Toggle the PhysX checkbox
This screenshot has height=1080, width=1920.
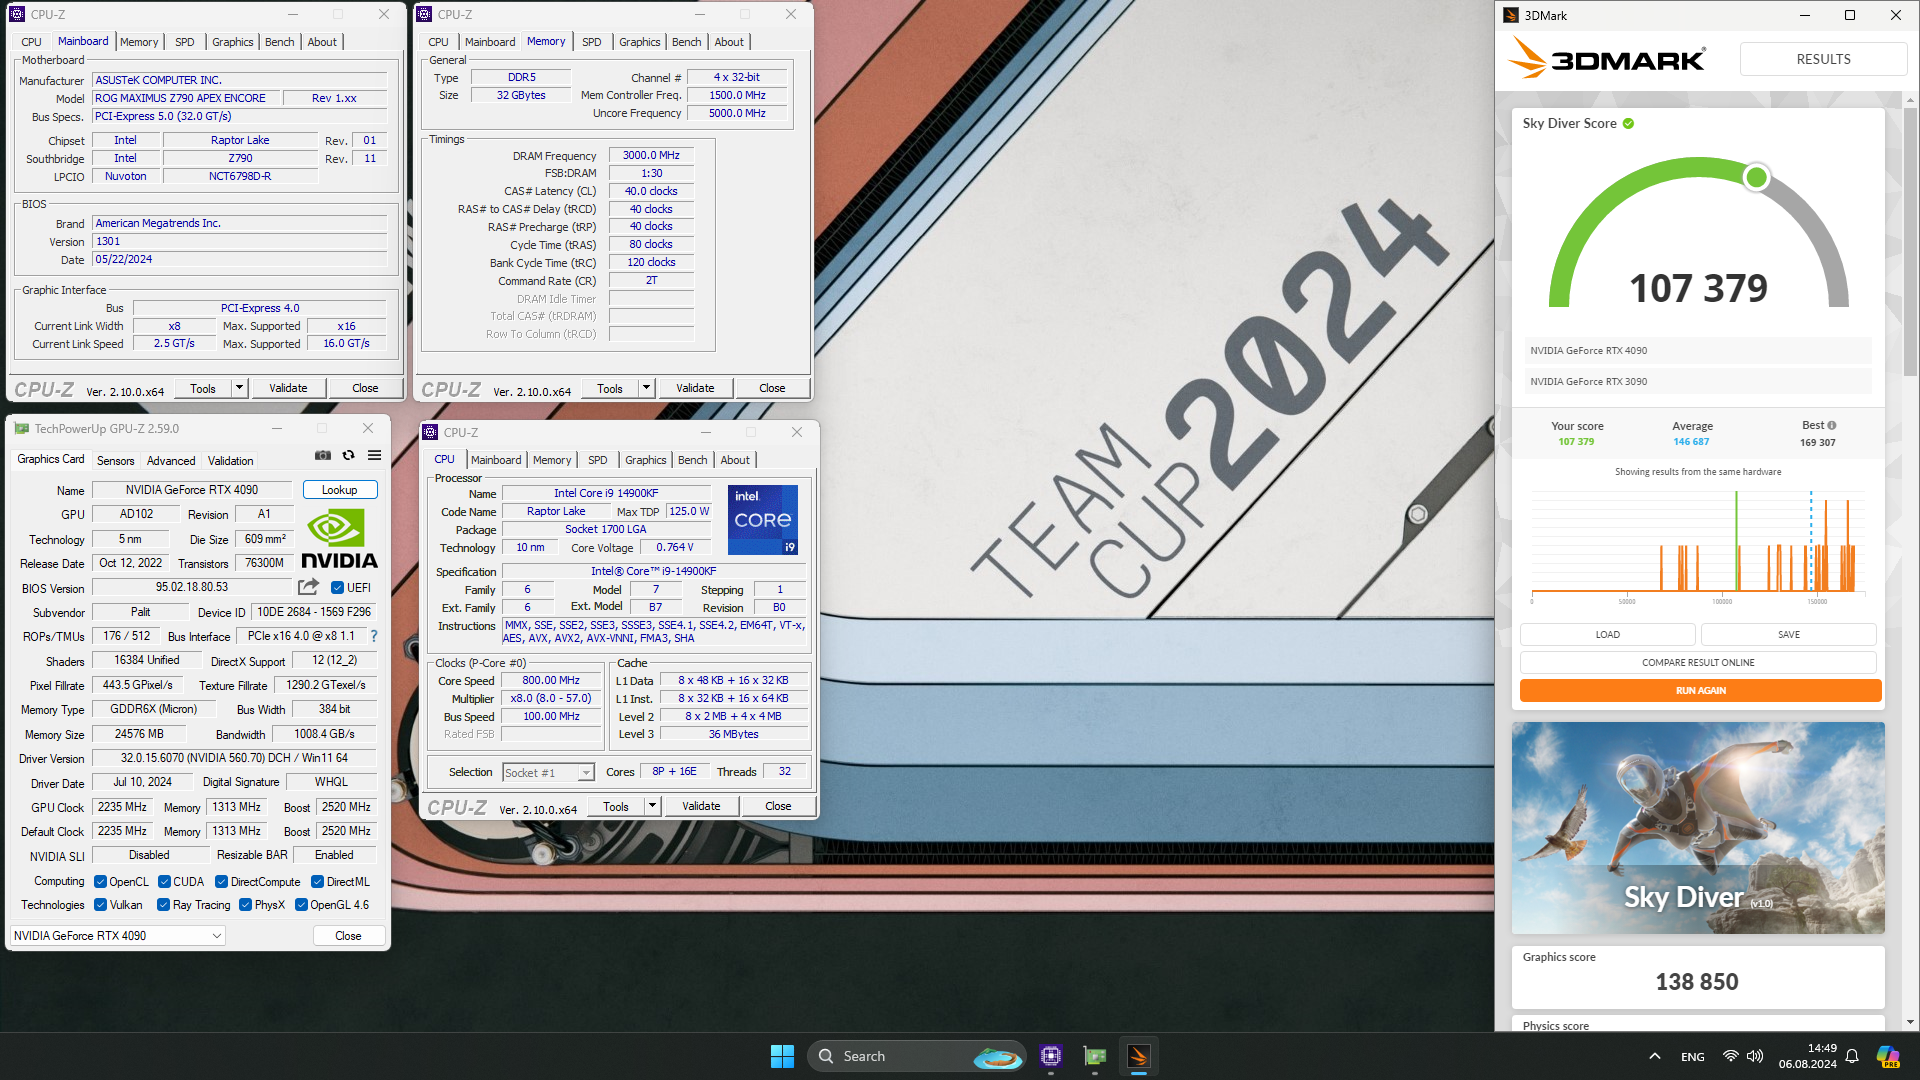click(x=245, y=905)
